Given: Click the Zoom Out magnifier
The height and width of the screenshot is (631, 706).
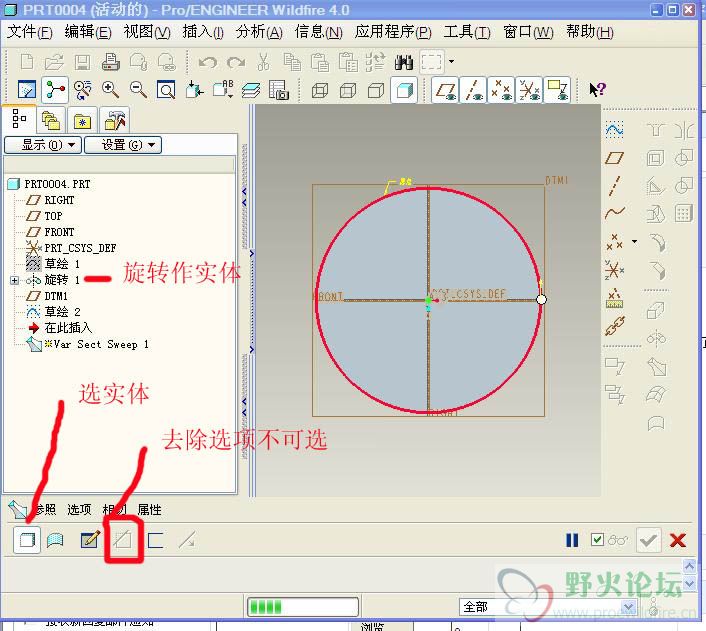Looking at the screenshot, I should click(x=138, y=90).
